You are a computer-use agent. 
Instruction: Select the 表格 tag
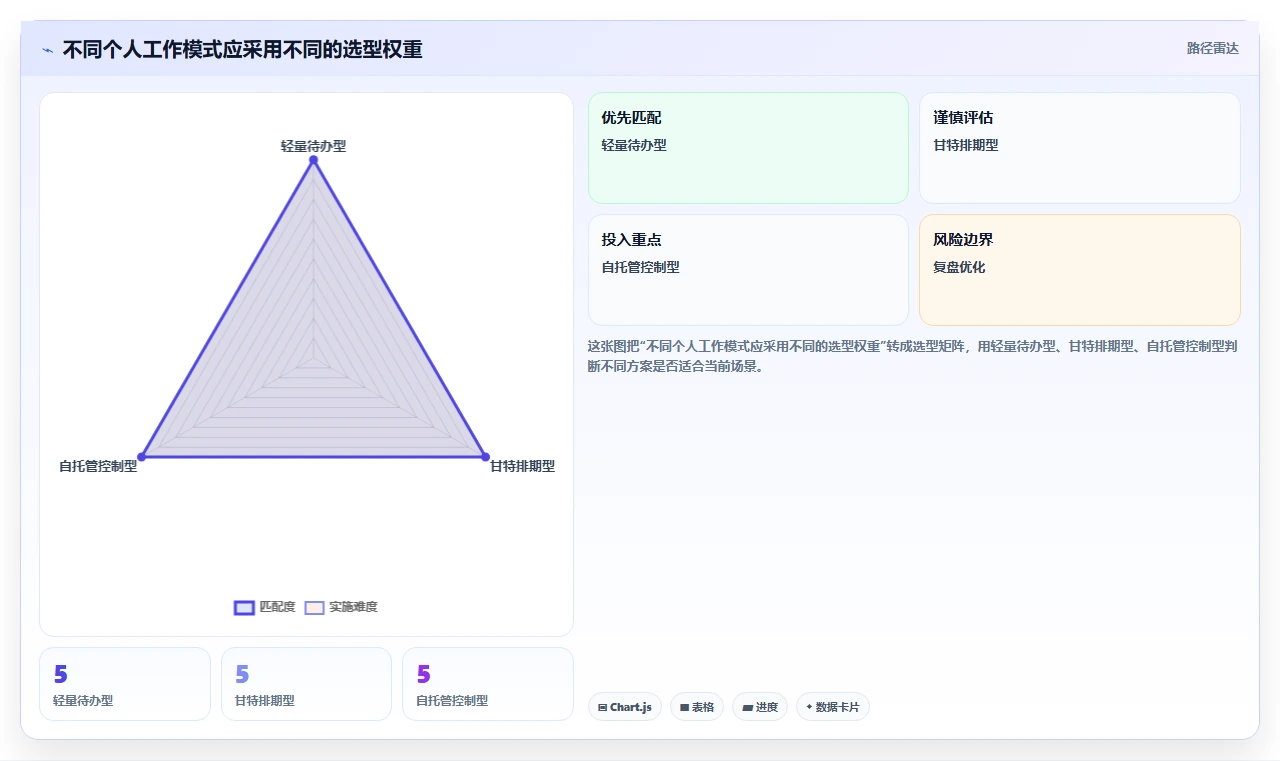click(x=696, y=707)
